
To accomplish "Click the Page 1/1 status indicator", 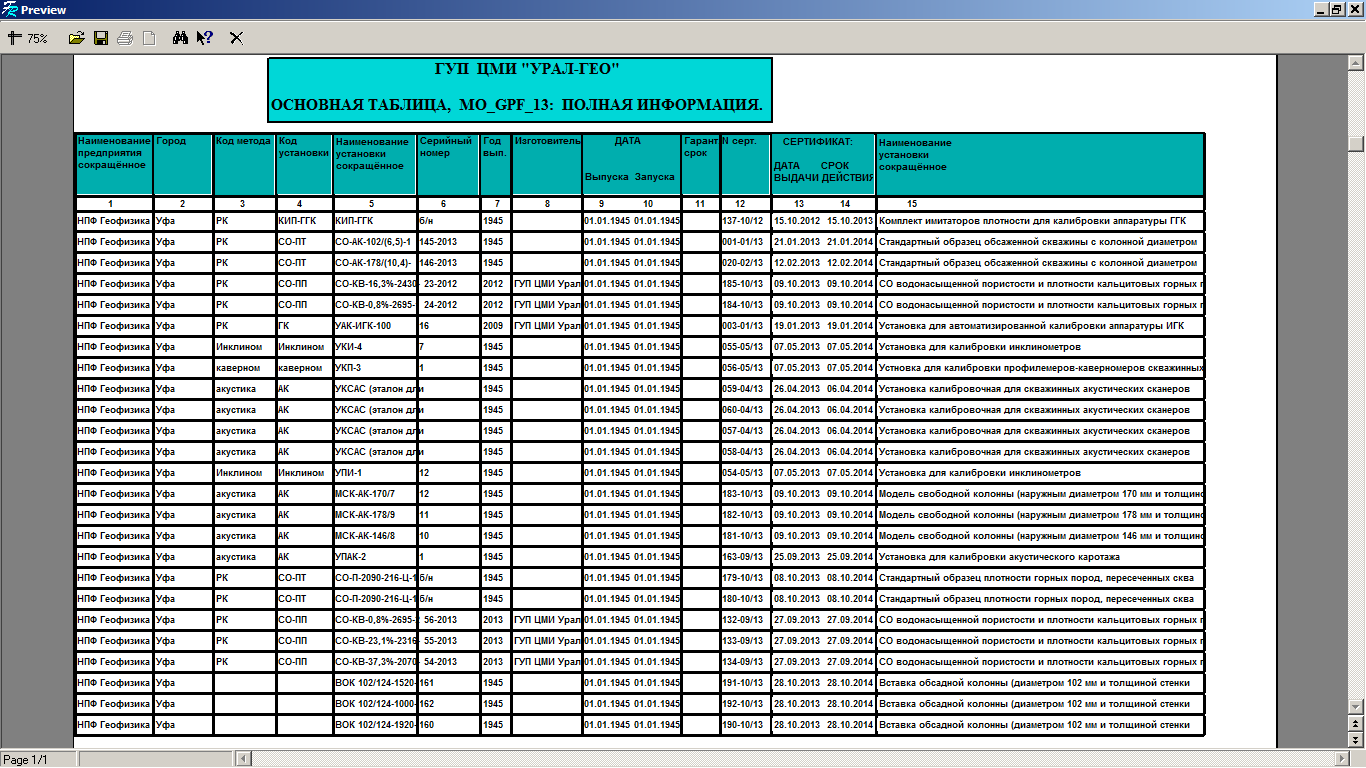I will [38, 760].
